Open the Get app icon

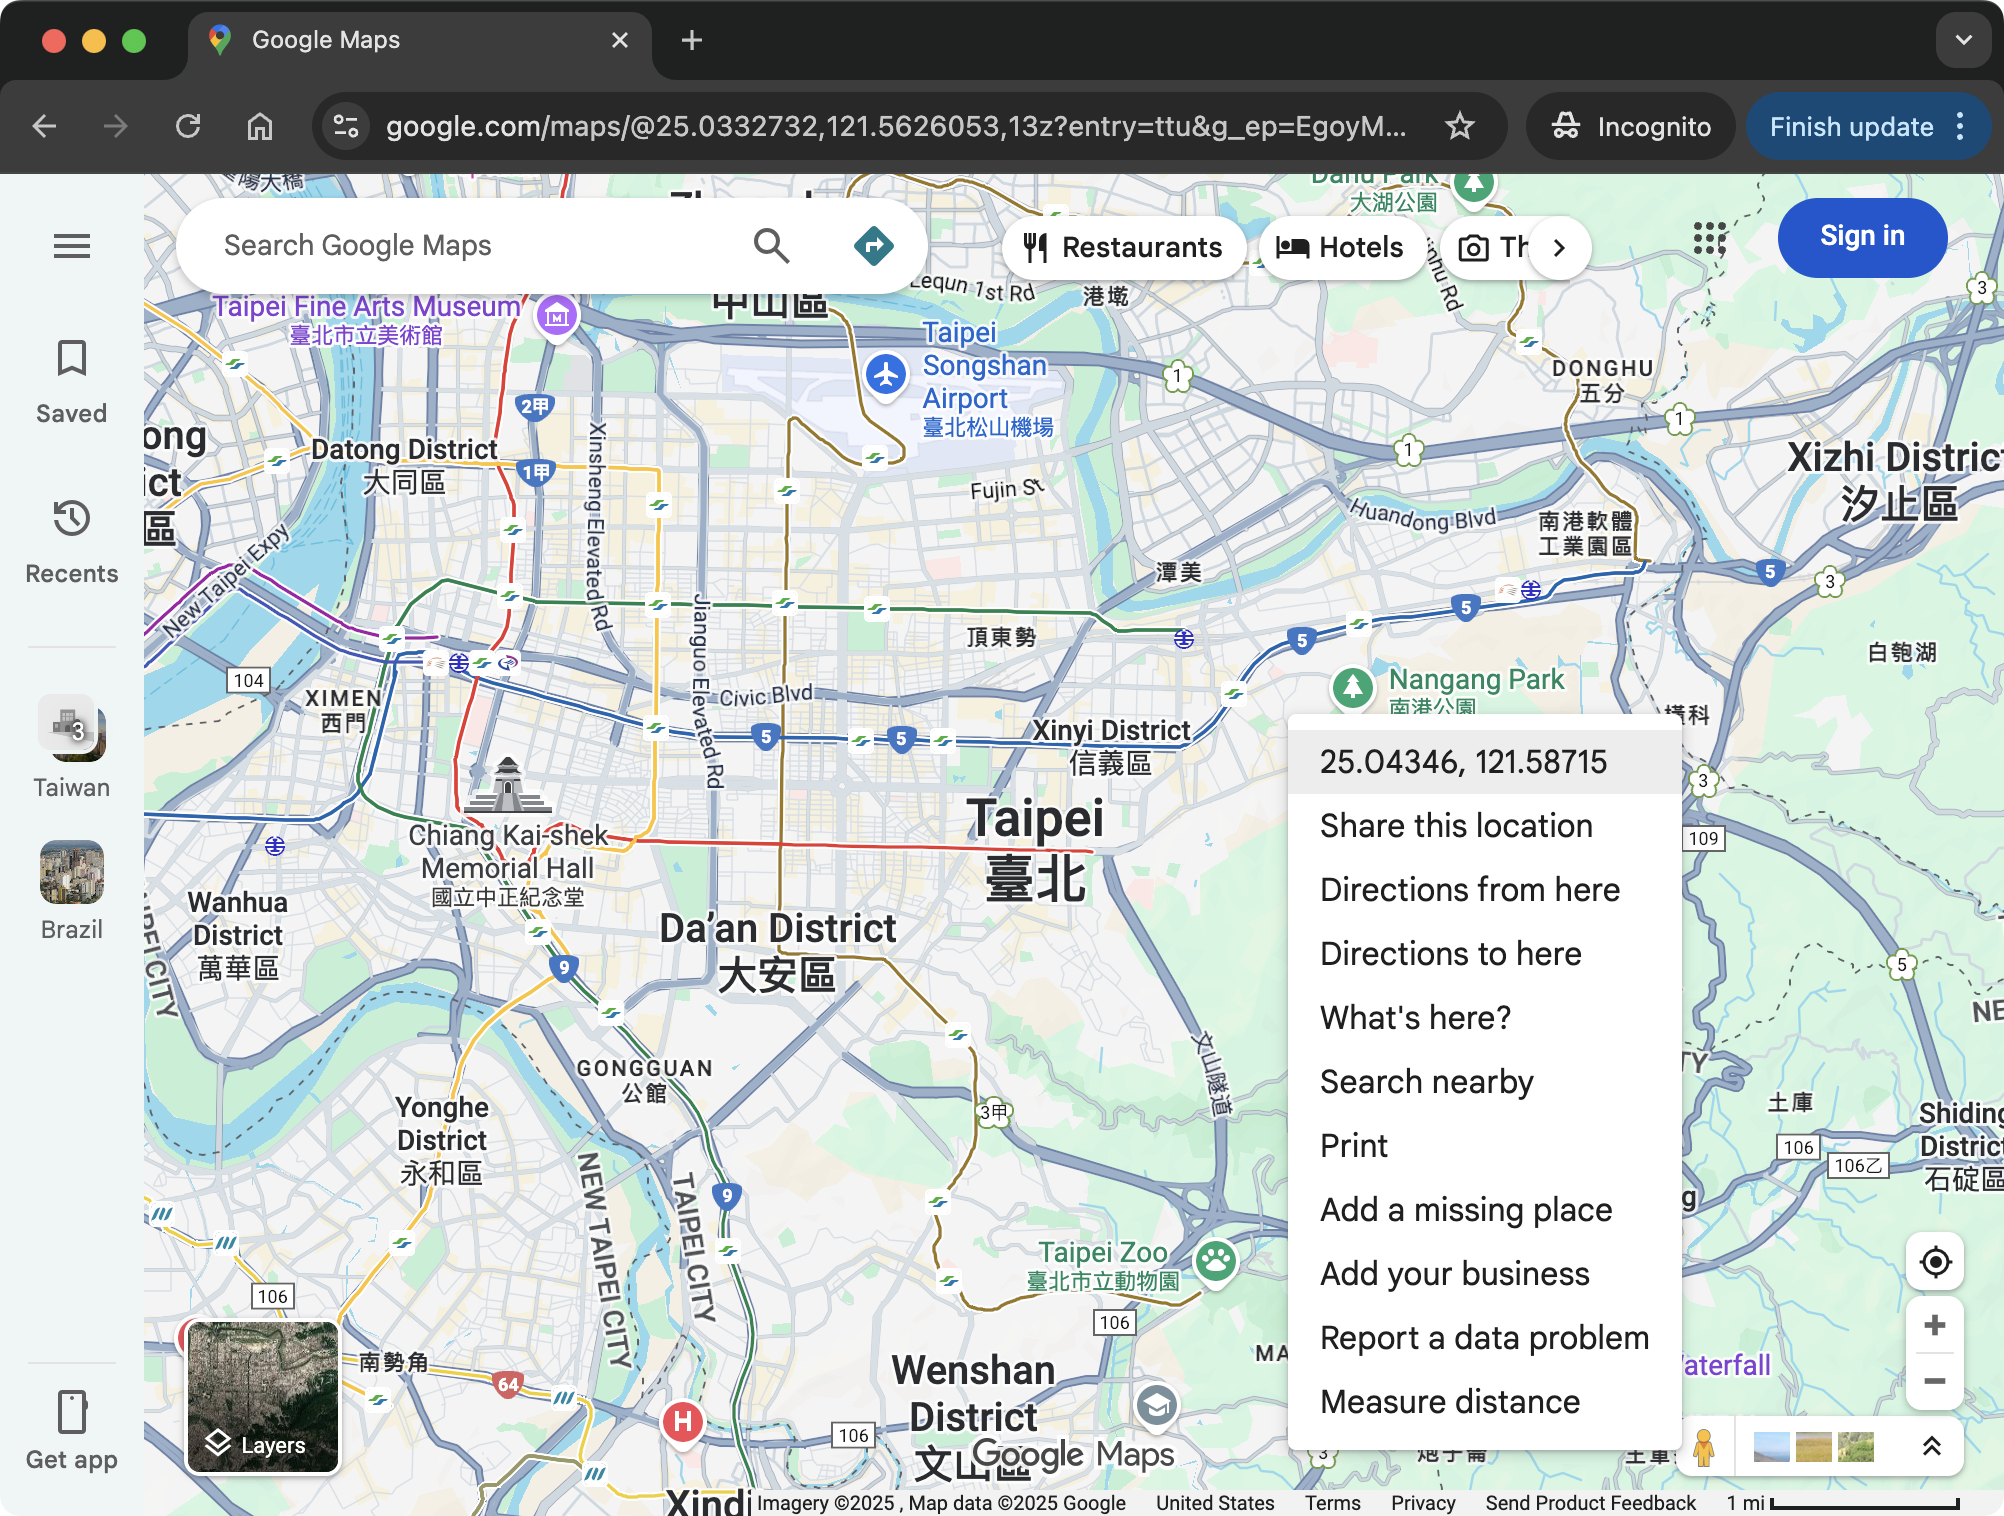pos(70,1412)
